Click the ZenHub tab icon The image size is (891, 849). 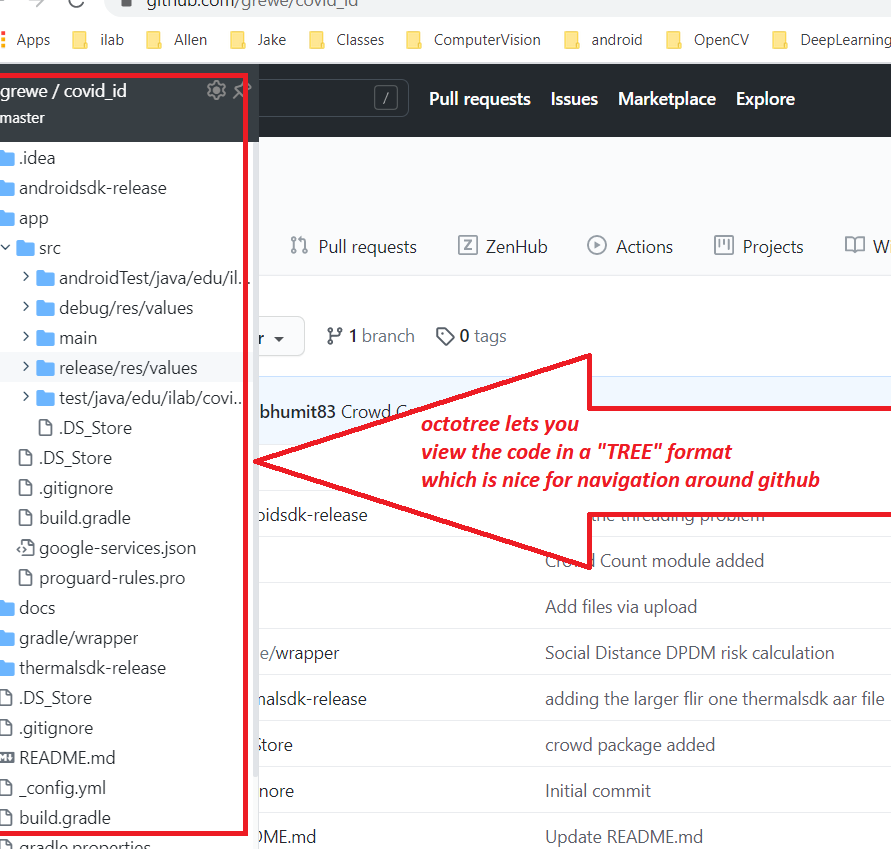[x=467, y=246]
